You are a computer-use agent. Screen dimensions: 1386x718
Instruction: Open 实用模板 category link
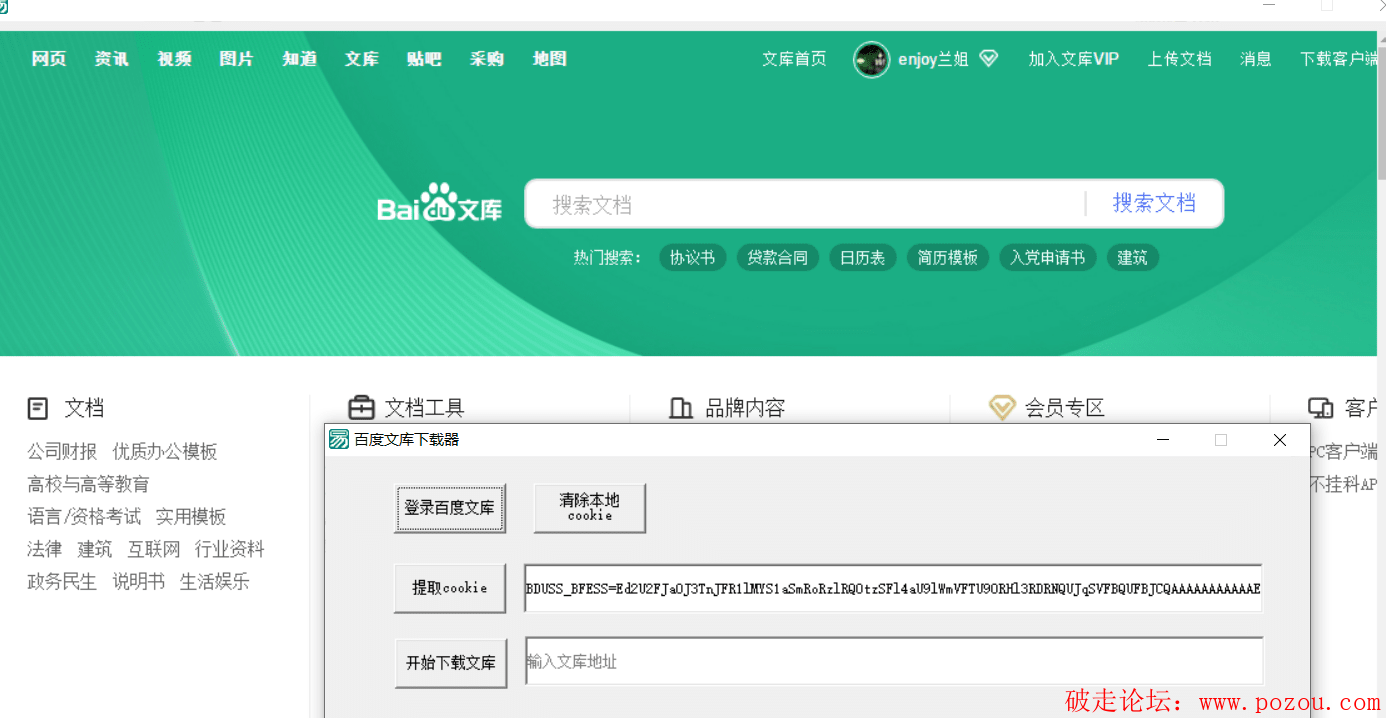191,517
